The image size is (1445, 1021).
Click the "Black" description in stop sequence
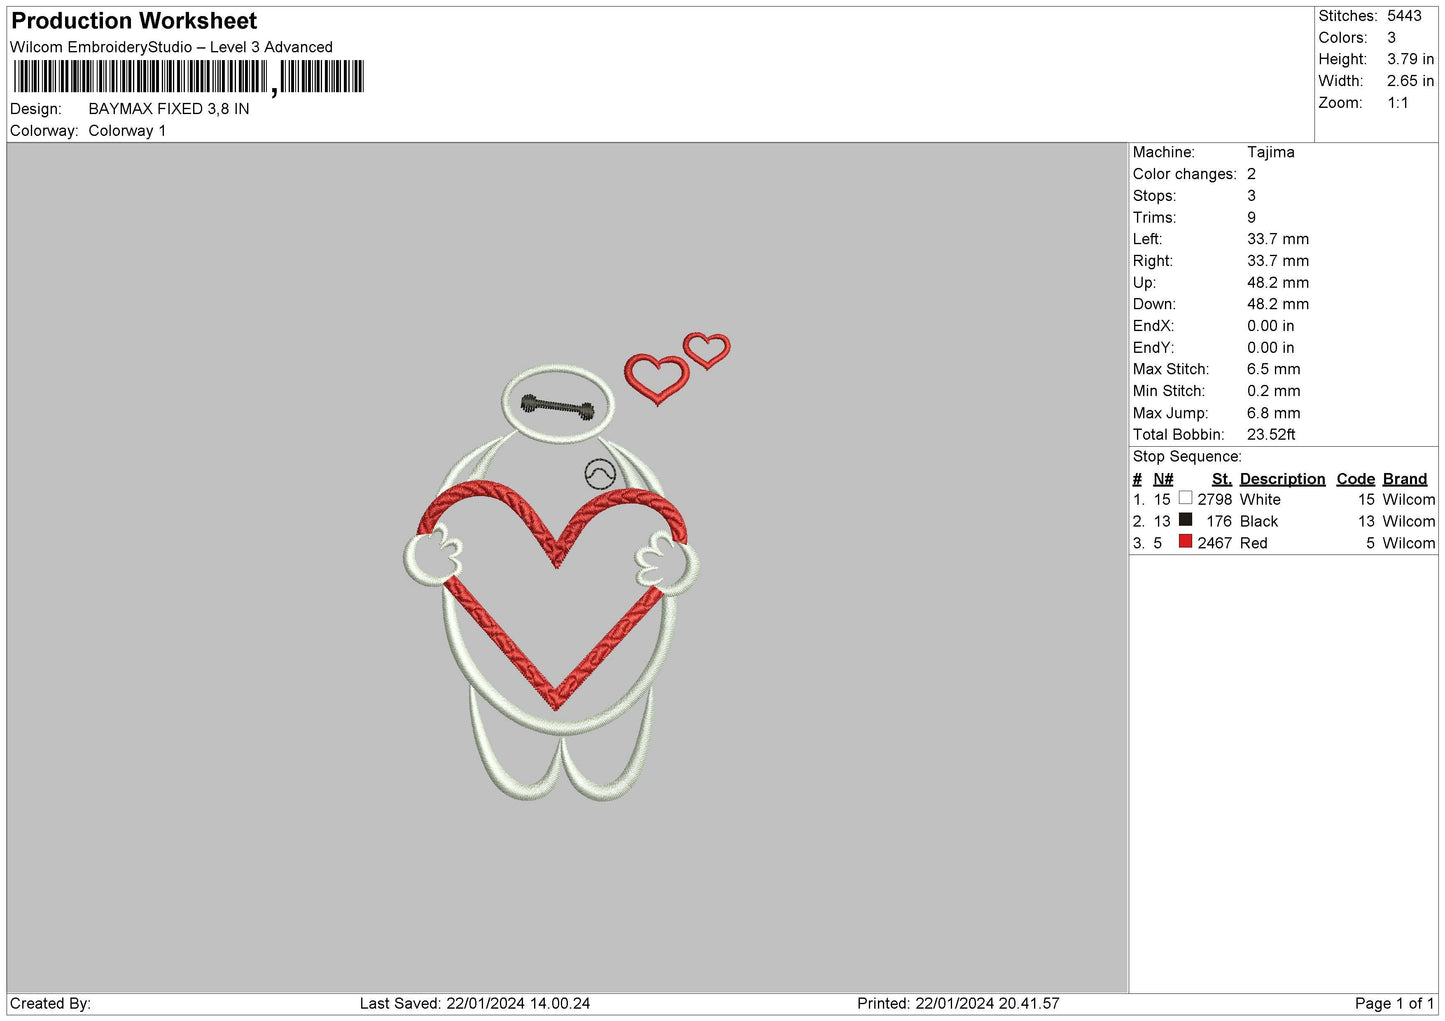click(1259, 522)
